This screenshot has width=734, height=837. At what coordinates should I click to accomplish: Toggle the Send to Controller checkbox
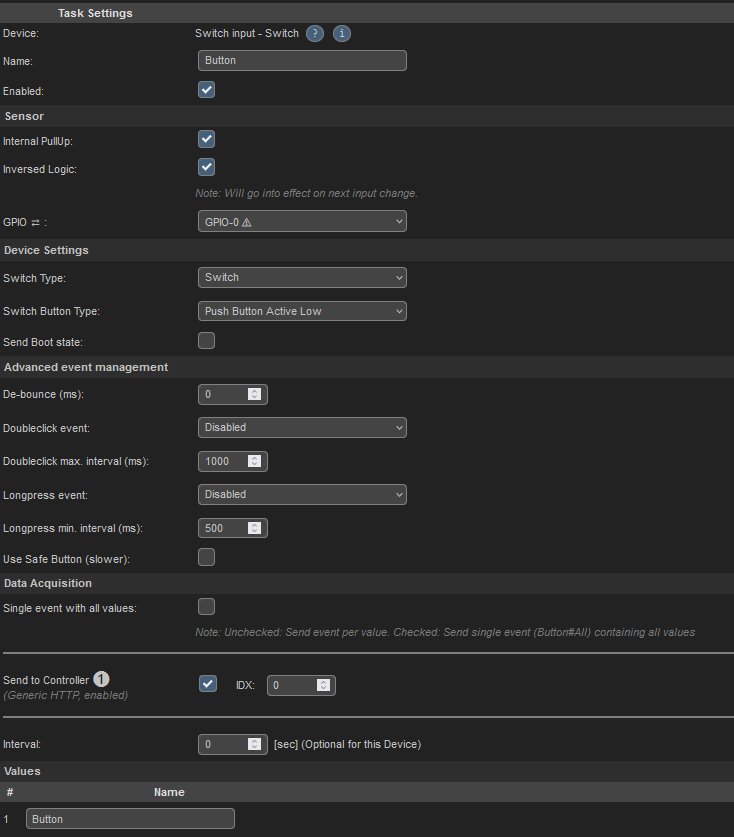coord(208,684)
